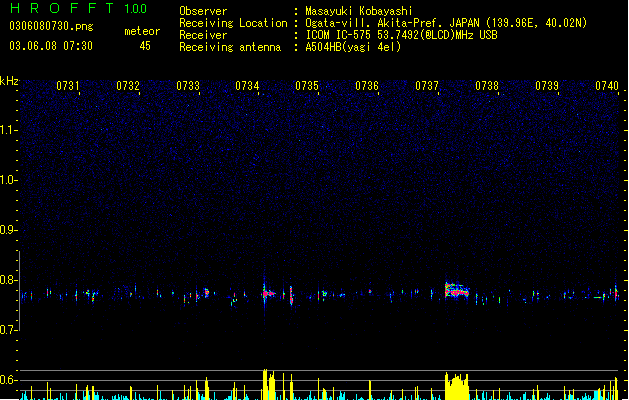Click the 1.0 kHz axis label
This screenshot has width=629, height=400.
[8, 180]
